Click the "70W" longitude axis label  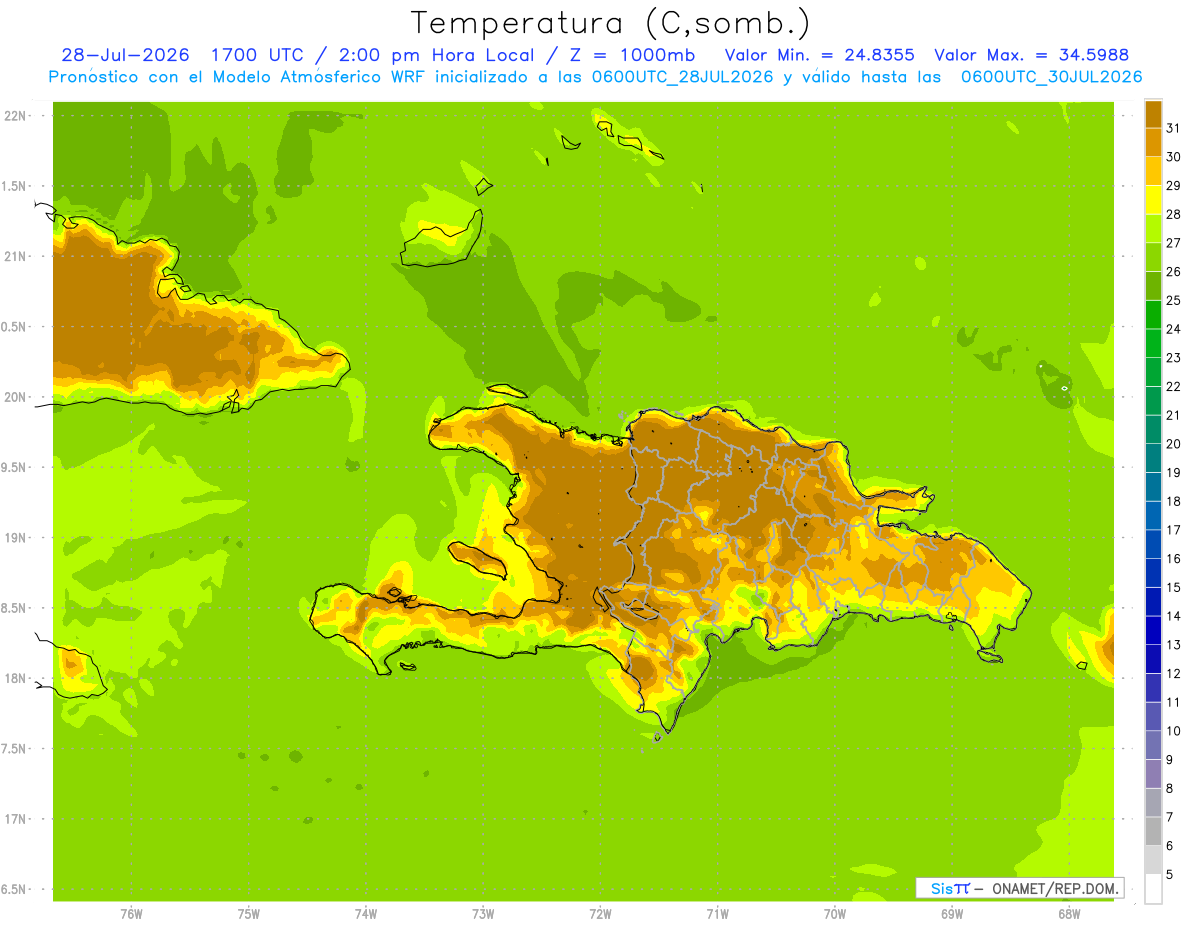point(835,914)
